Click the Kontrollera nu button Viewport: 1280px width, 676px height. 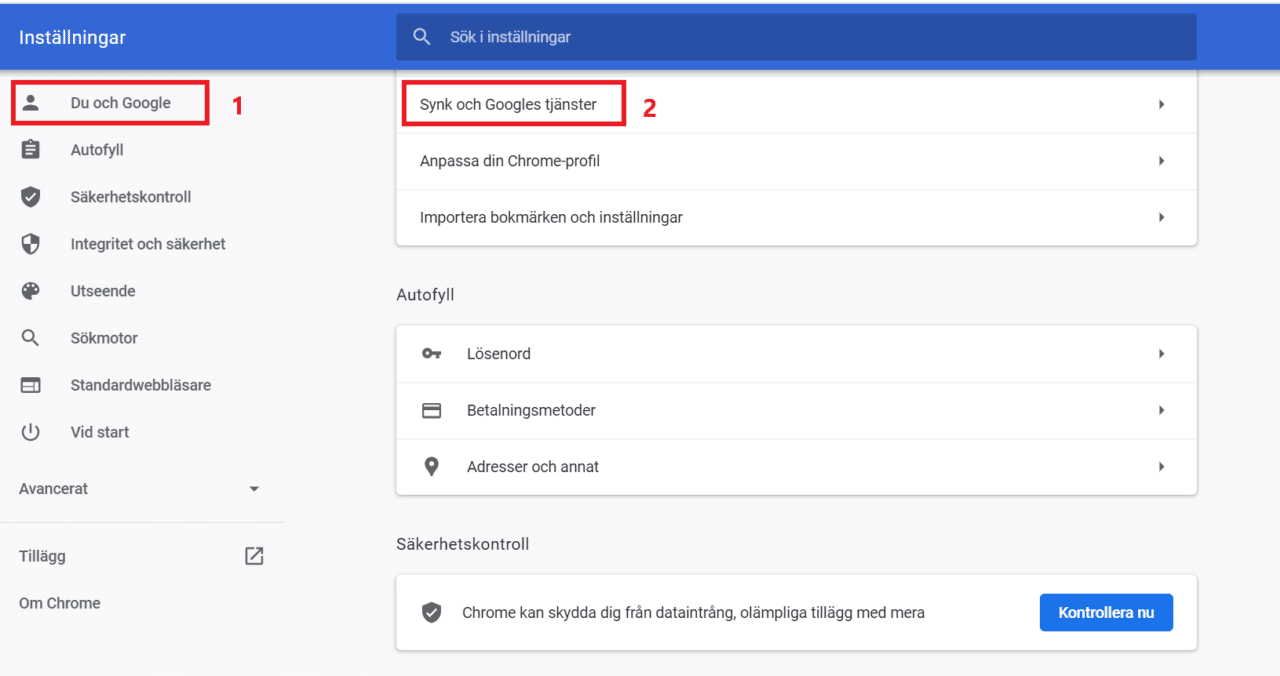click(x=1106, y=612)
